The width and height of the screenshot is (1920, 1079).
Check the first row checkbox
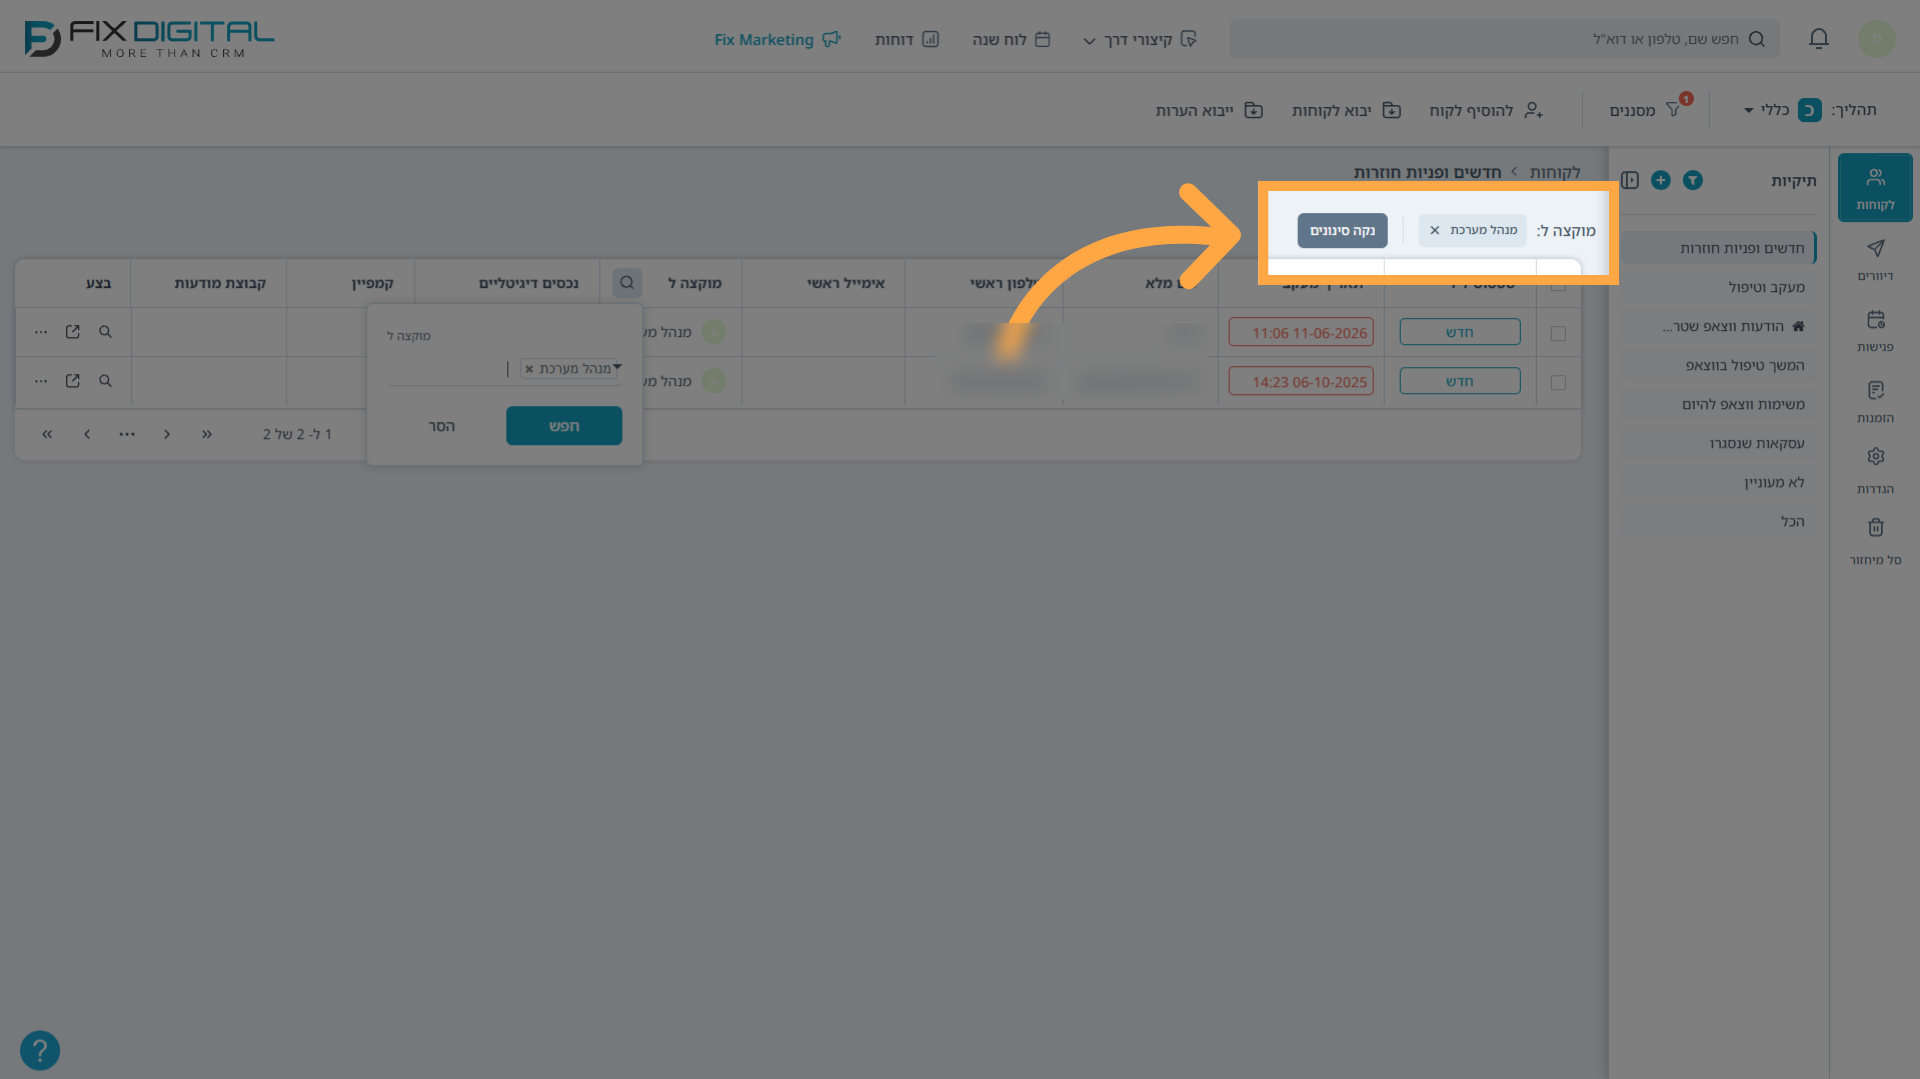coord(1558,333)
